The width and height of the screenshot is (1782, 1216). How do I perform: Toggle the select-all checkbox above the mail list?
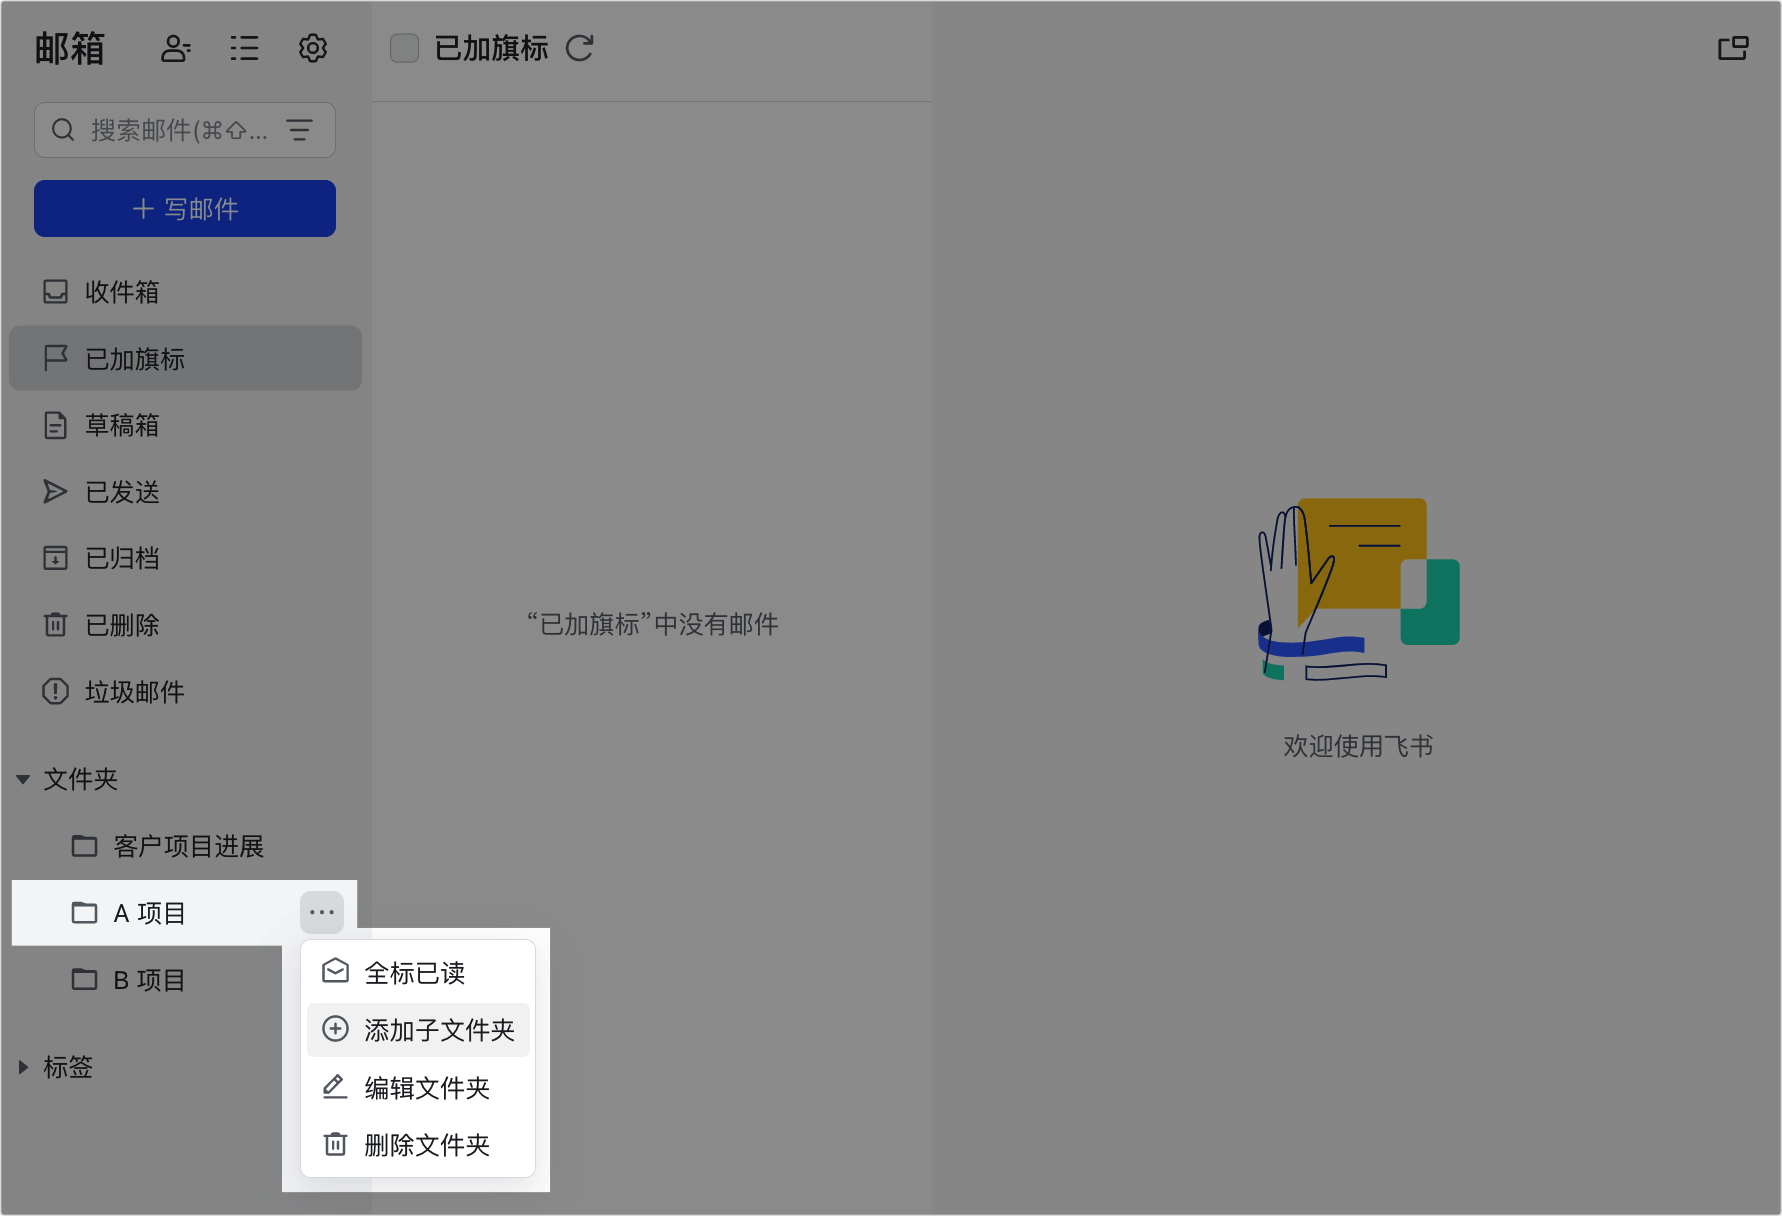(404, 47)
